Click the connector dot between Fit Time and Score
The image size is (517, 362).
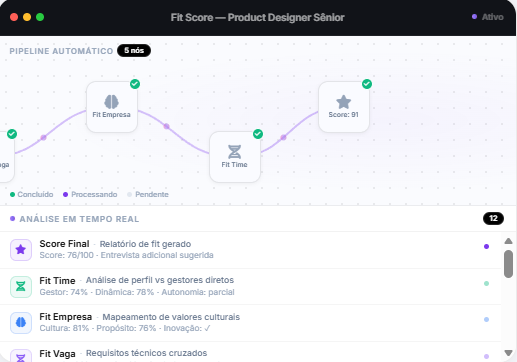283,137
